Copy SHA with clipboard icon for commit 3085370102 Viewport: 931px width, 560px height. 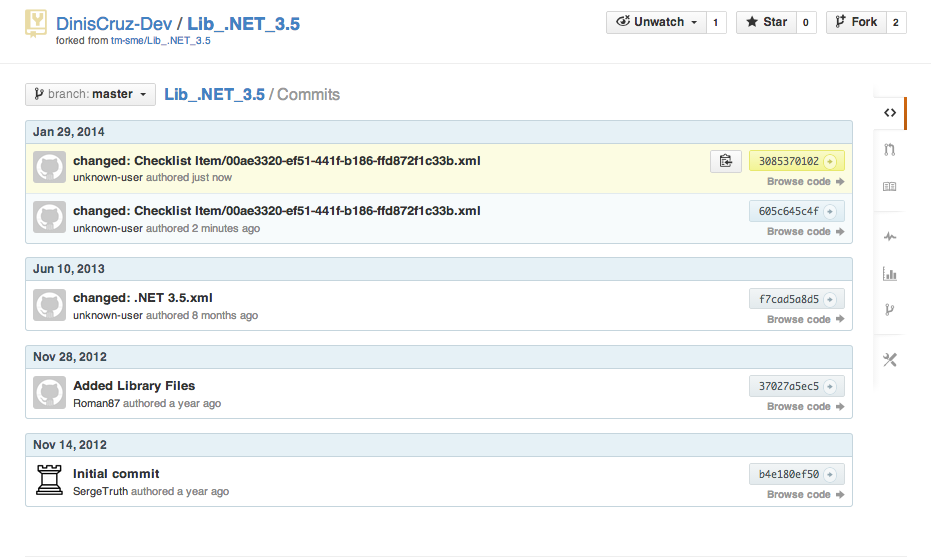[x=725, y=161]
